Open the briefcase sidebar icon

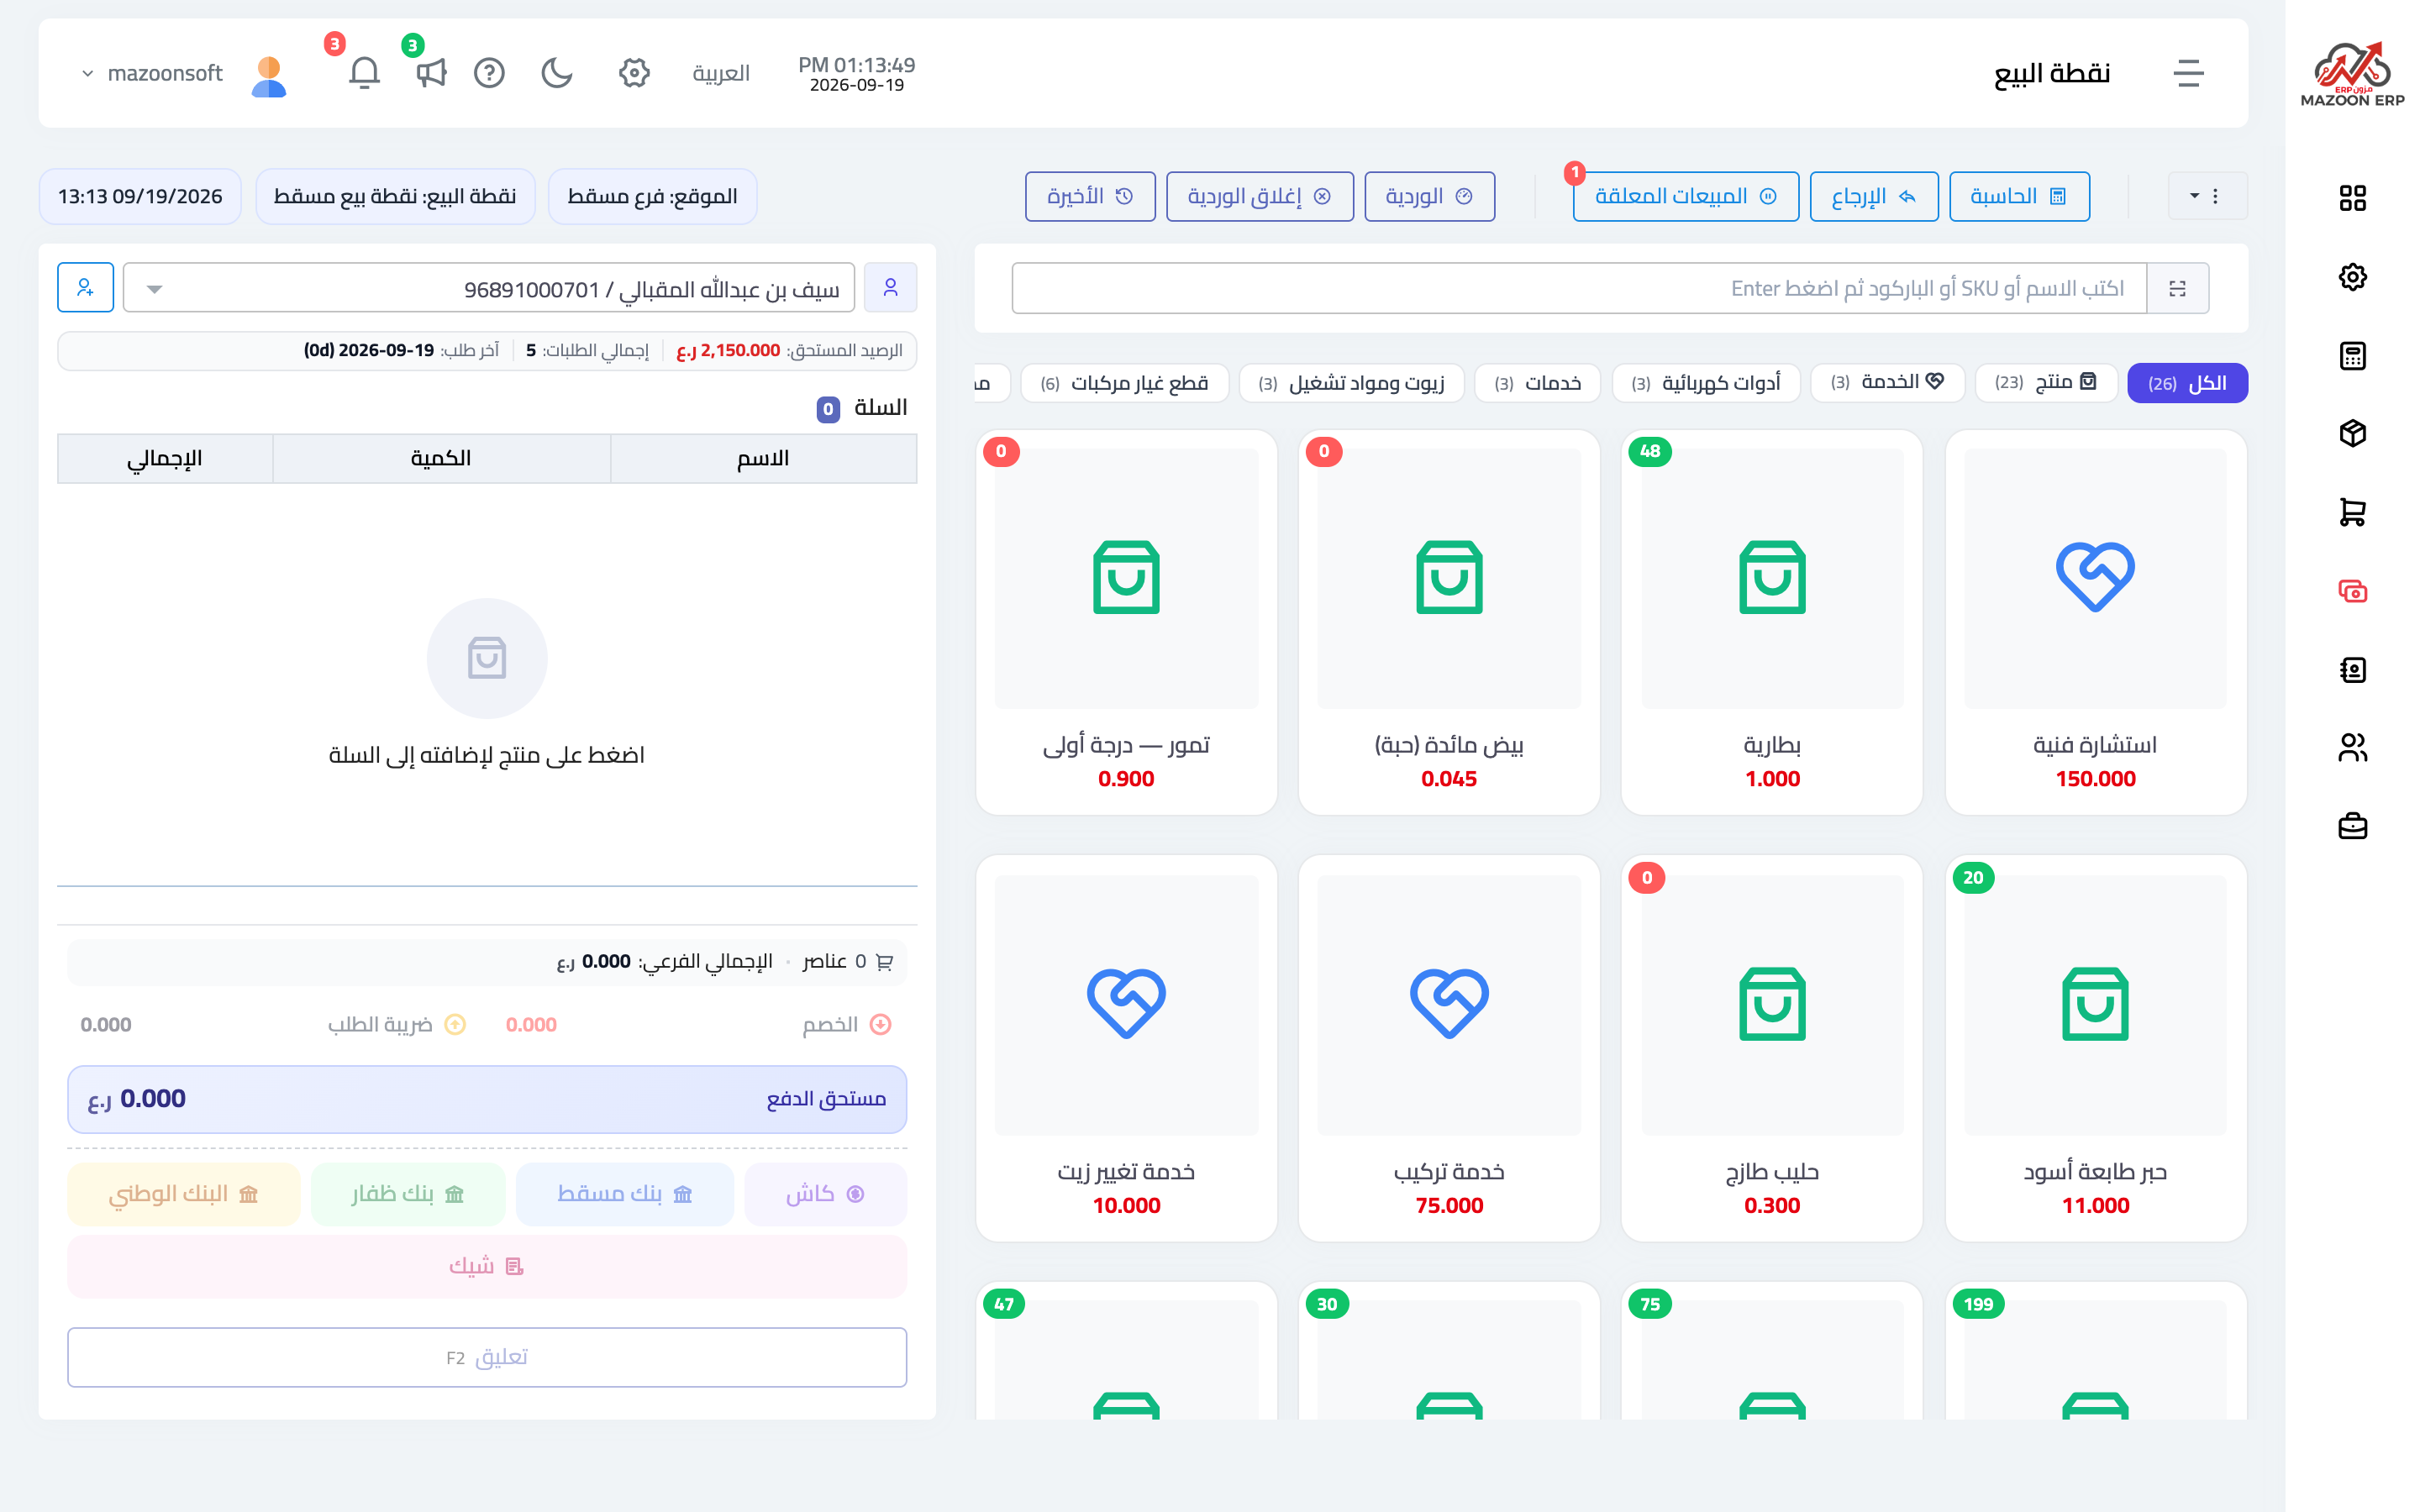pyautogui.click(x=2352, y=827)
